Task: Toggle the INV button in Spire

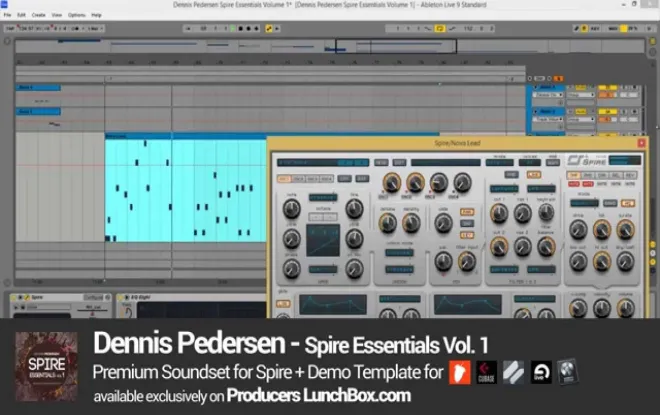Action: point(467,223)
